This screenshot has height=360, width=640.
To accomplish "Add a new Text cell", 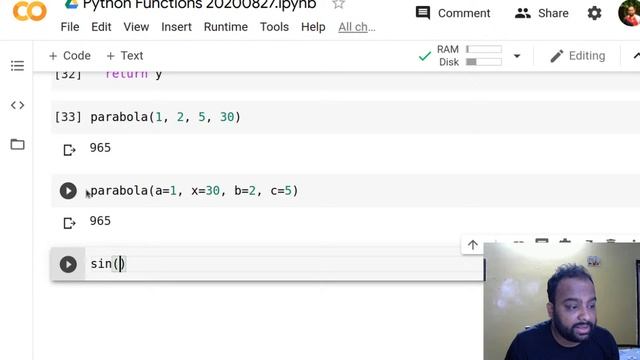I will coord(124,56).
